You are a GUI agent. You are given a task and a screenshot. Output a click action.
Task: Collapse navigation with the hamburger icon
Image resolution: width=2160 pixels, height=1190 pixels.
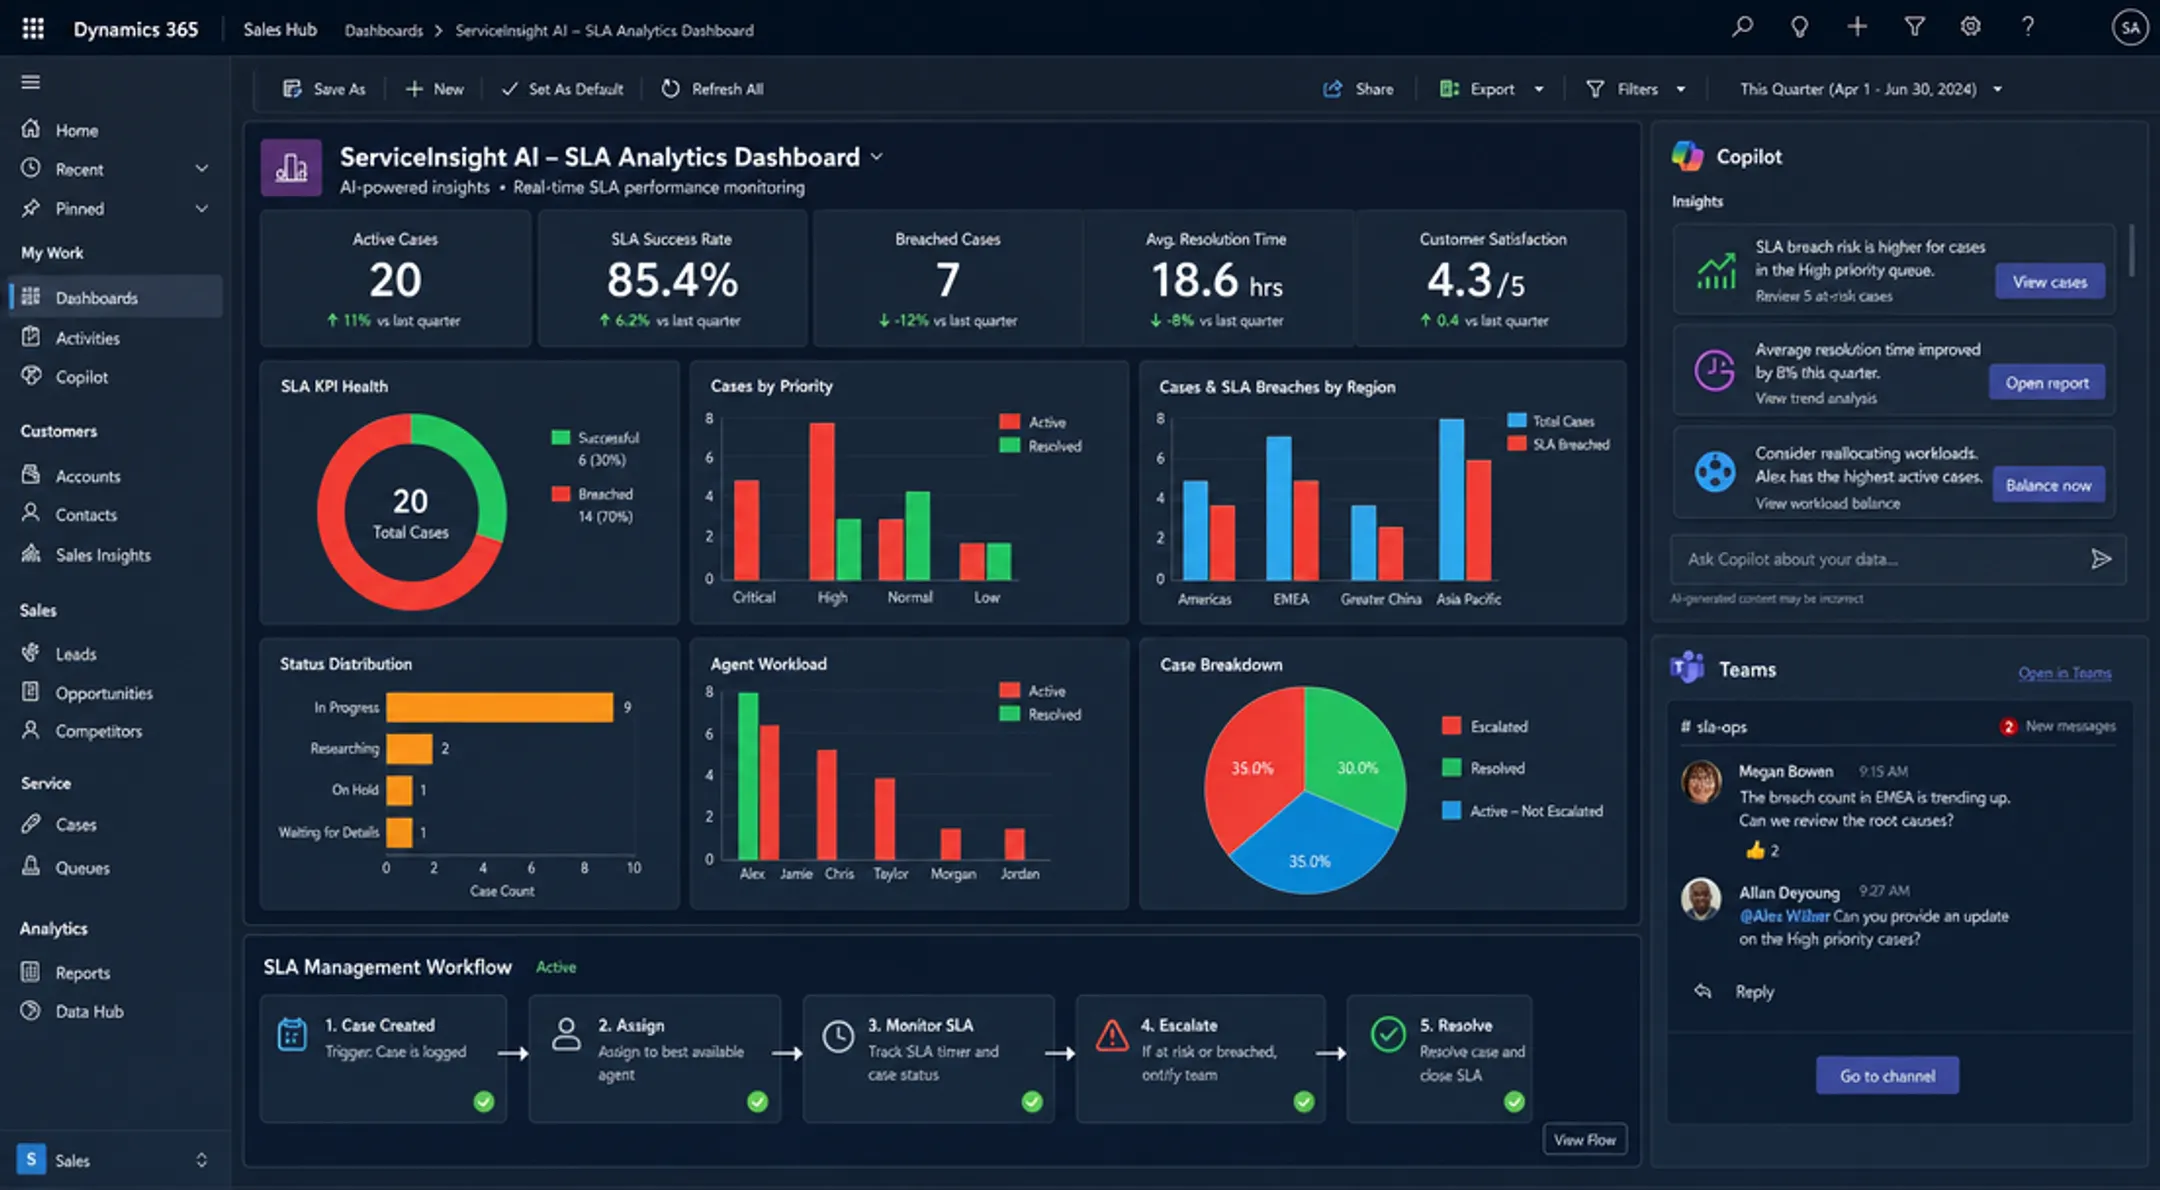[31, 82]
